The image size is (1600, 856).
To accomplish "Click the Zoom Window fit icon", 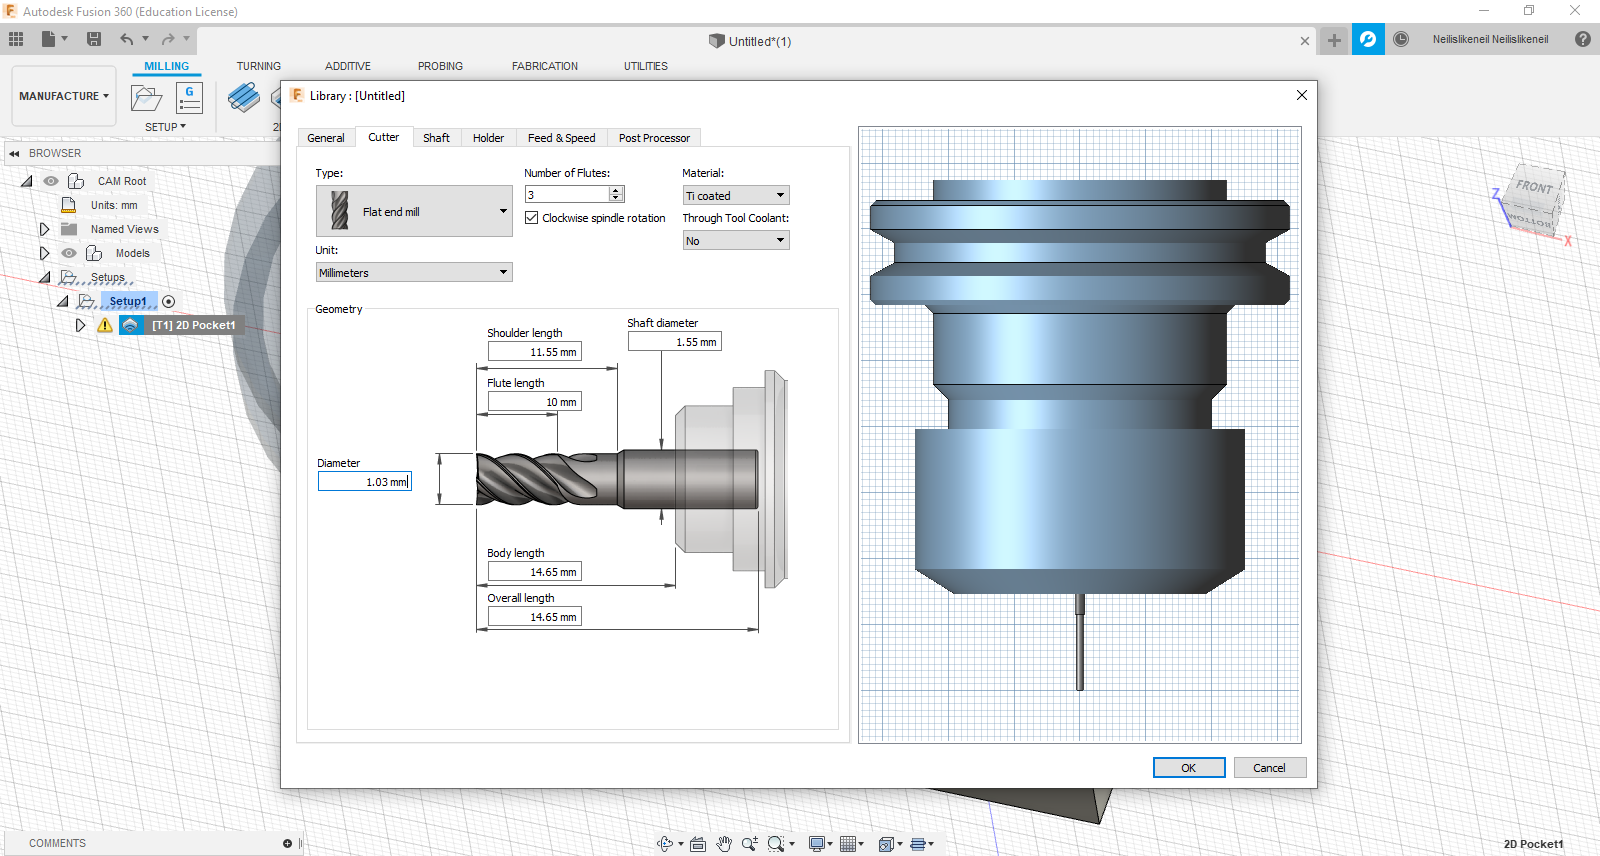I will [776, 844].
